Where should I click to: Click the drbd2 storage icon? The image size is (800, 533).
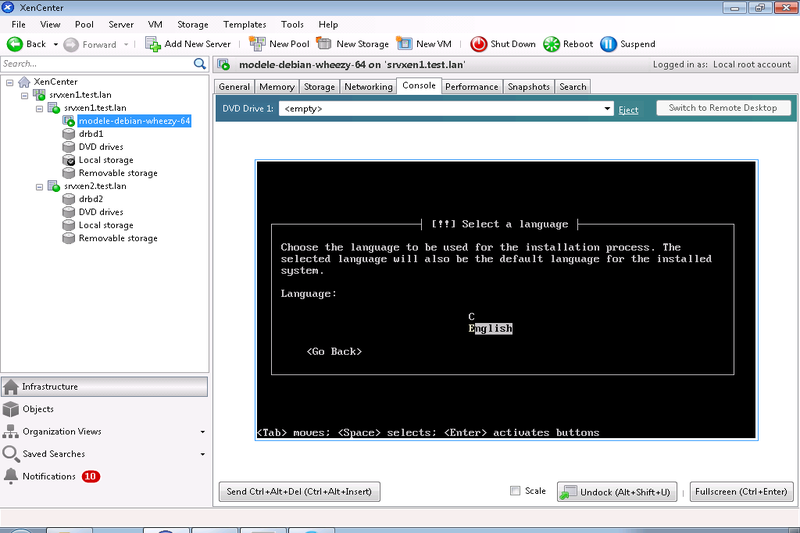click(69, 199)
